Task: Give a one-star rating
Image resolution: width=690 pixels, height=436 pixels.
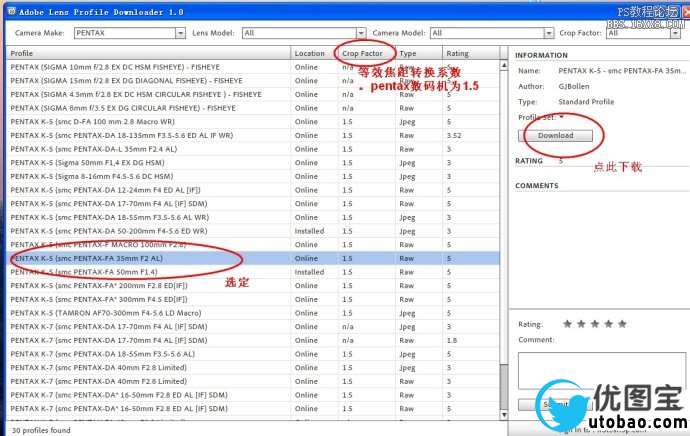Action: tap(567, 324)
